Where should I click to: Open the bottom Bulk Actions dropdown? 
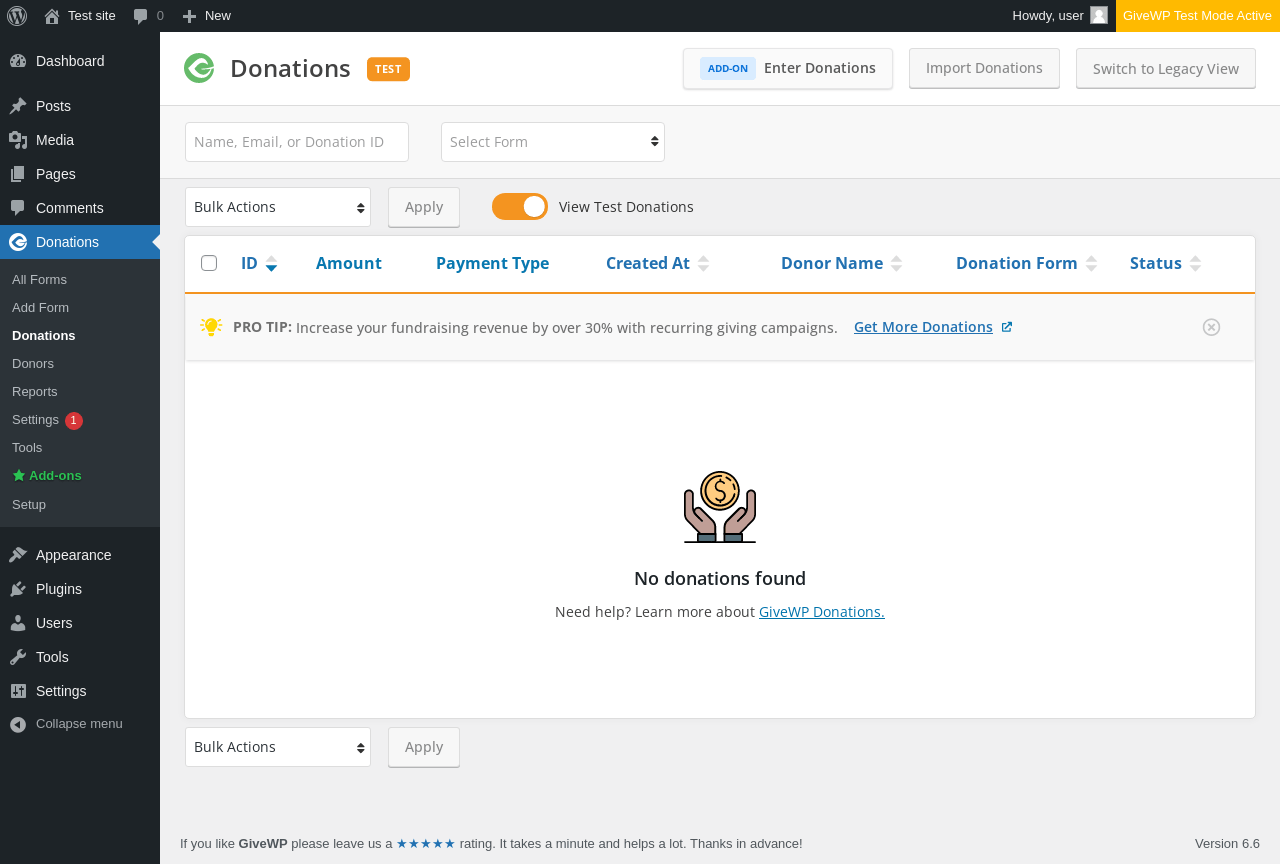point(278,747)
